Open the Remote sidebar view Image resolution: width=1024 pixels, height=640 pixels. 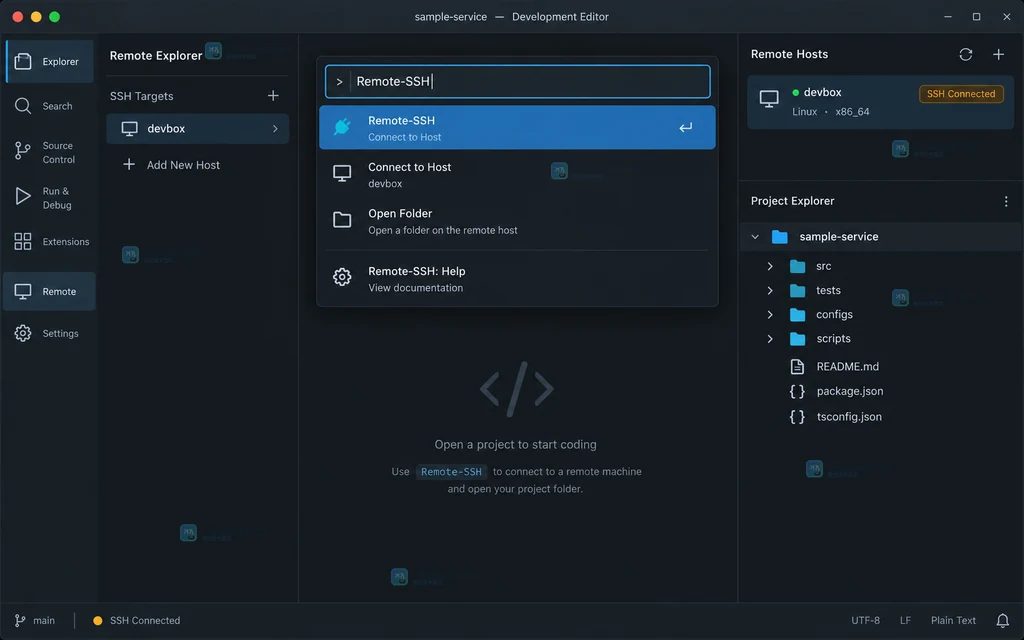[50, 291]
